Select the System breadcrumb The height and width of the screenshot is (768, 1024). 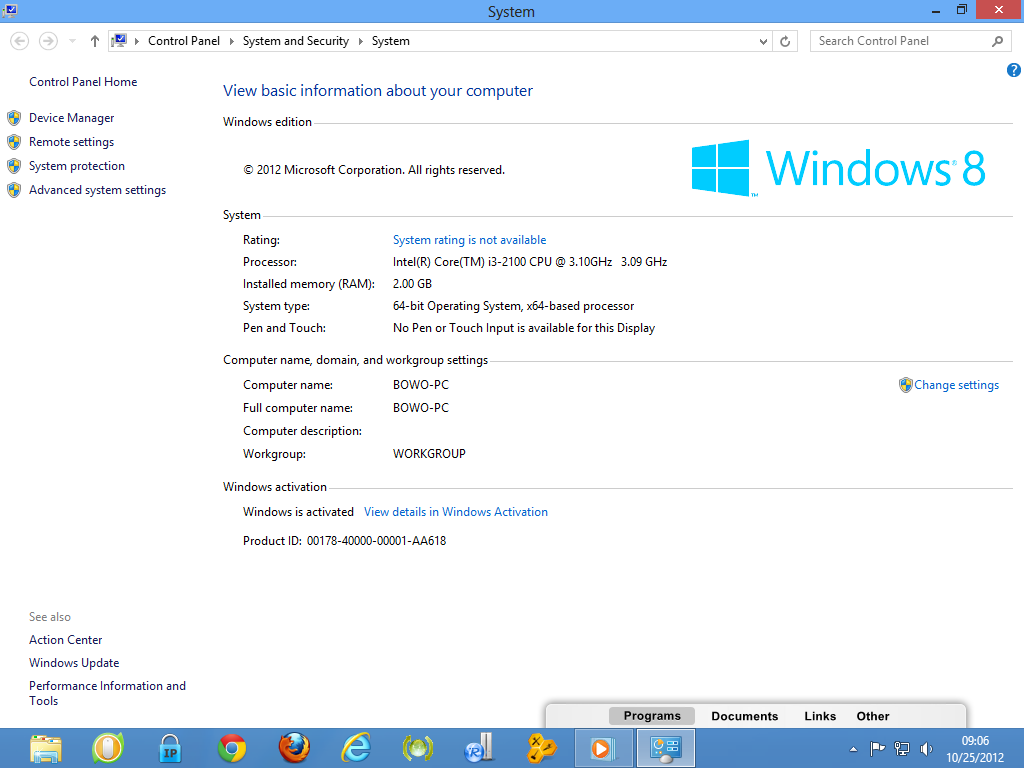point(391,40)
